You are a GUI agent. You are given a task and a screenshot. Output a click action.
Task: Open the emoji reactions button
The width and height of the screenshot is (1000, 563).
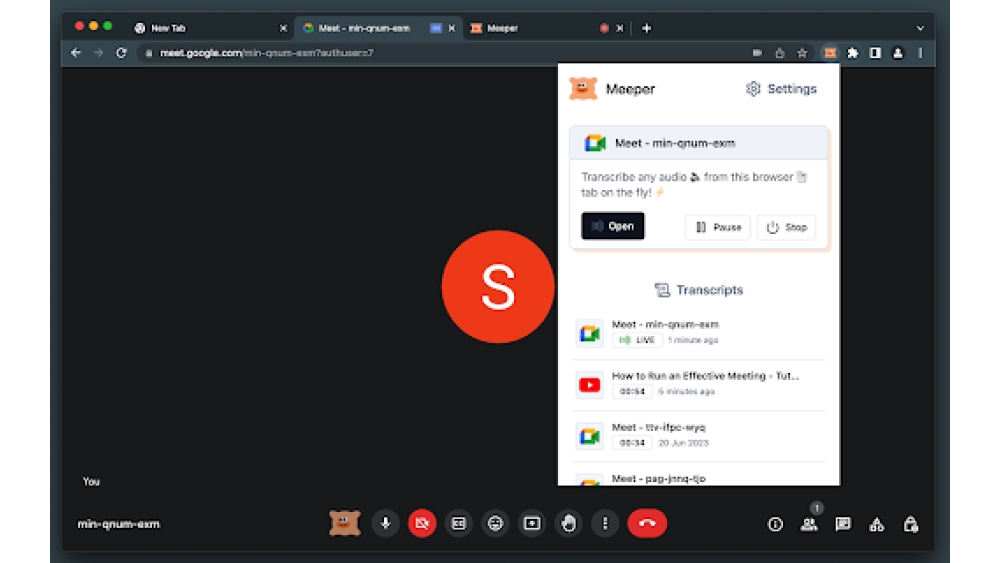tap(496, 523)
